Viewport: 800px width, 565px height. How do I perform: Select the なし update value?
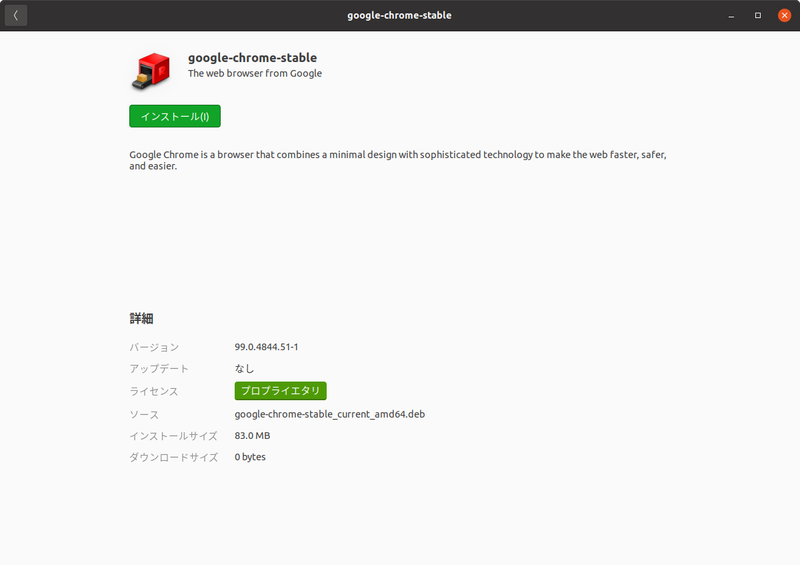pyautogui.click(x=244, y=369)
